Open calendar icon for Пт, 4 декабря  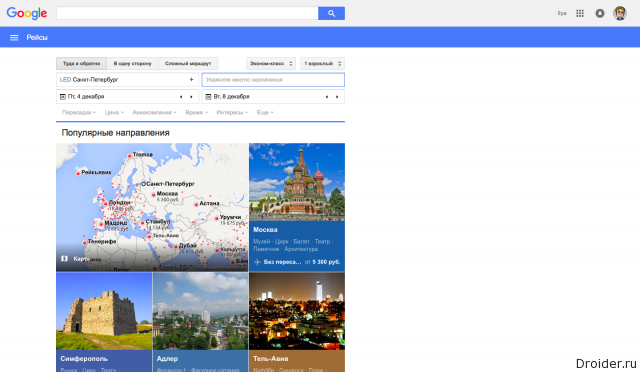point(63,97)
